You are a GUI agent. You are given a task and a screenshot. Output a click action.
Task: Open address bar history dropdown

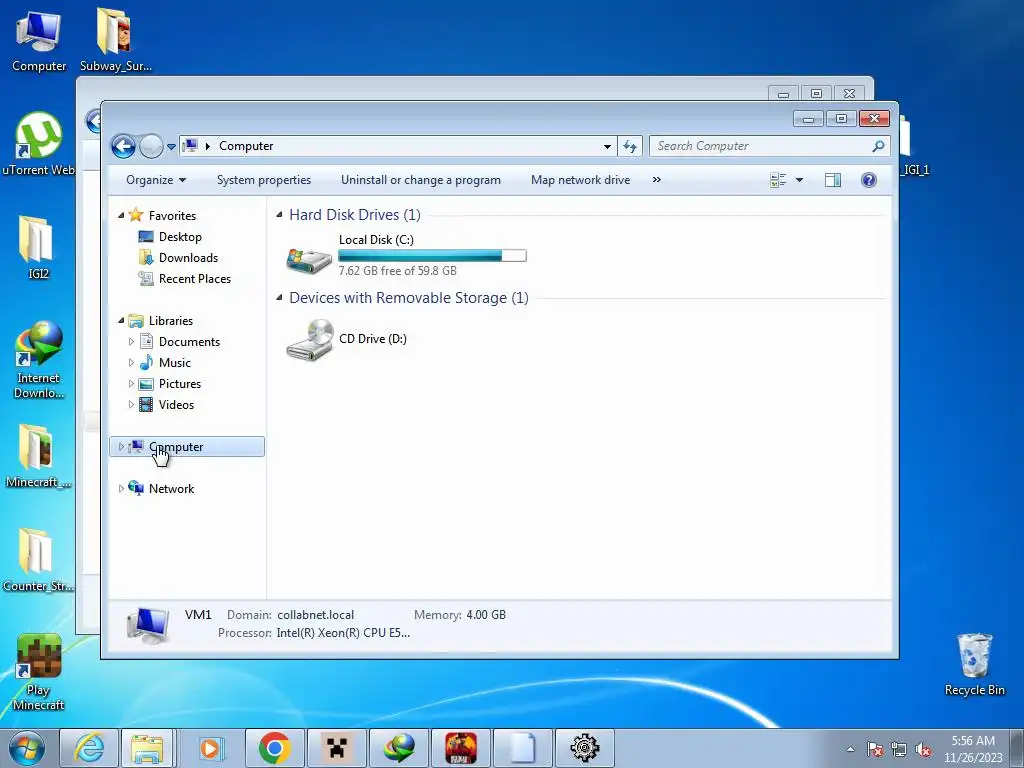(607, 146)
